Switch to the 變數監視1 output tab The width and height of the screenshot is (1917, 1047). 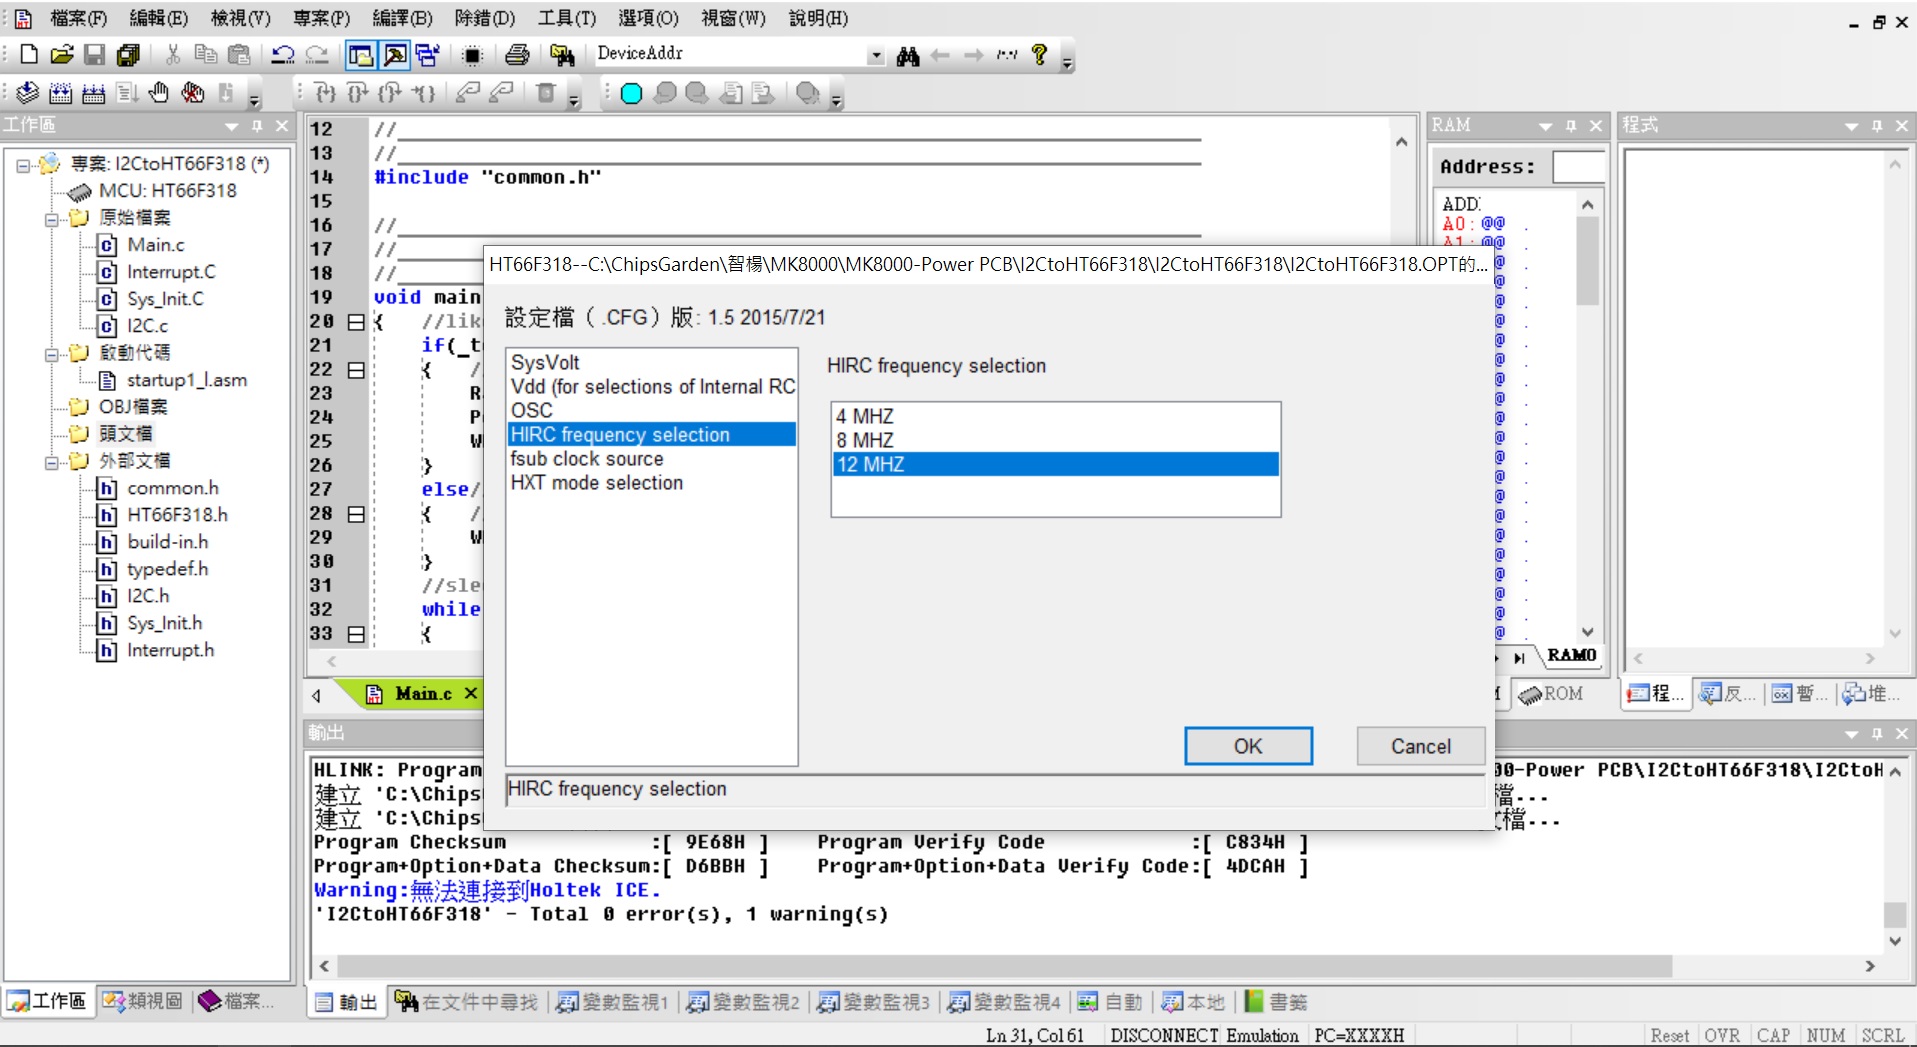(612, 1002)
